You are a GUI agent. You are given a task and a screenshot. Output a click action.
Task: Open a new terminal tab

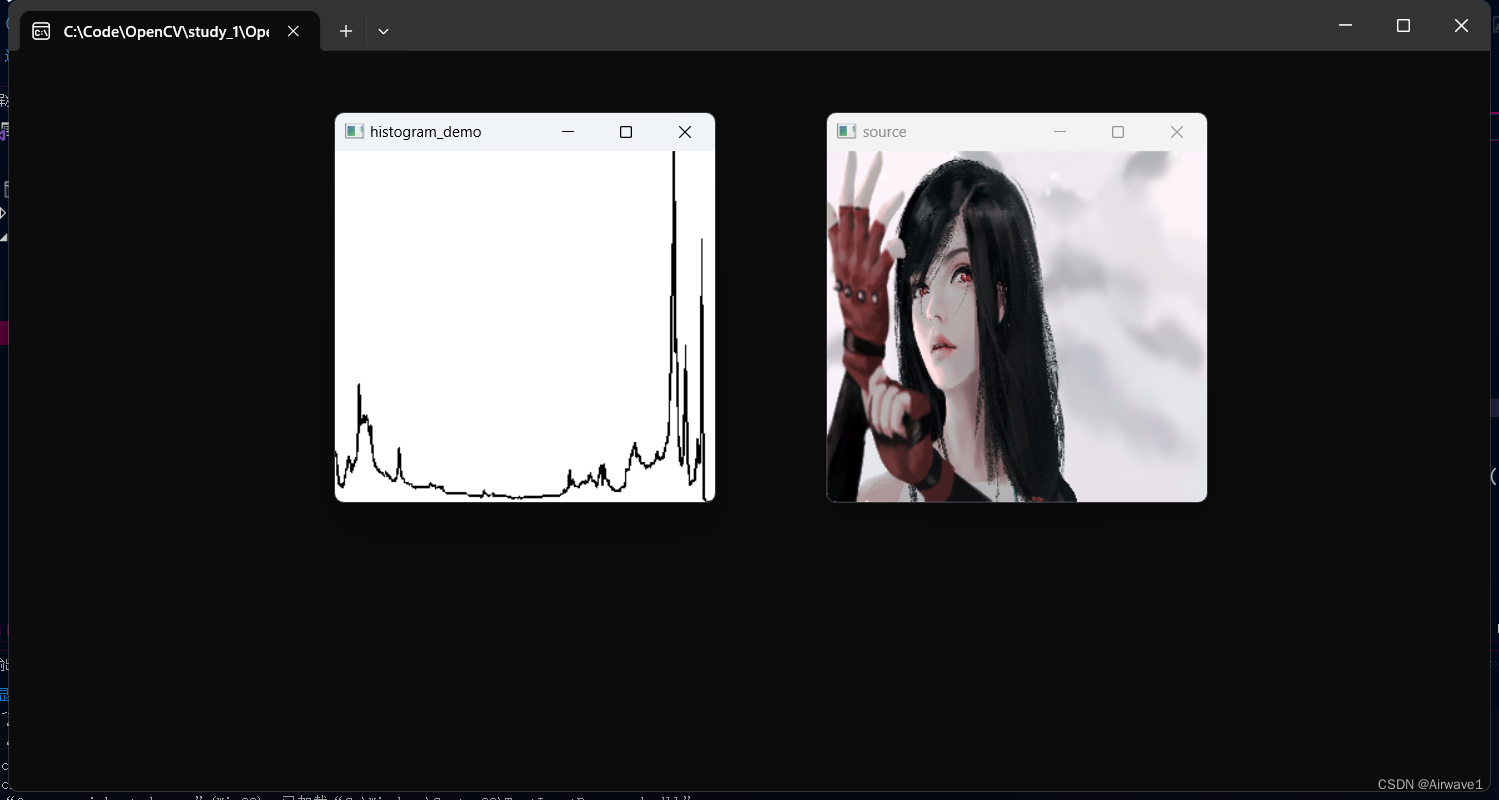[345, 31]
